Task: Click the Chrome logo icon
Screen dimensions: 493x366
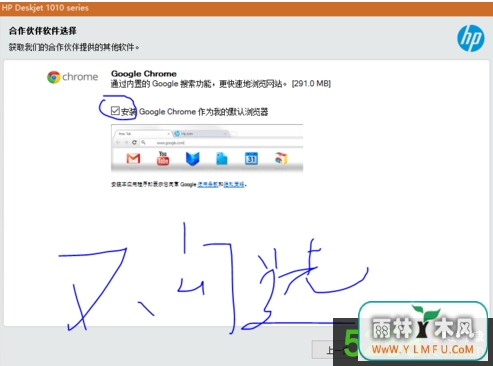Action: coord(54,77)
